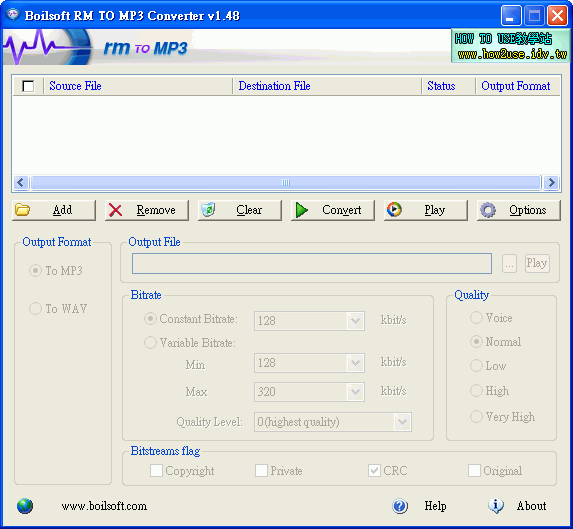The image size is (573, 529).
Task: Select the To WAV radio button
Action: point(35,308)
